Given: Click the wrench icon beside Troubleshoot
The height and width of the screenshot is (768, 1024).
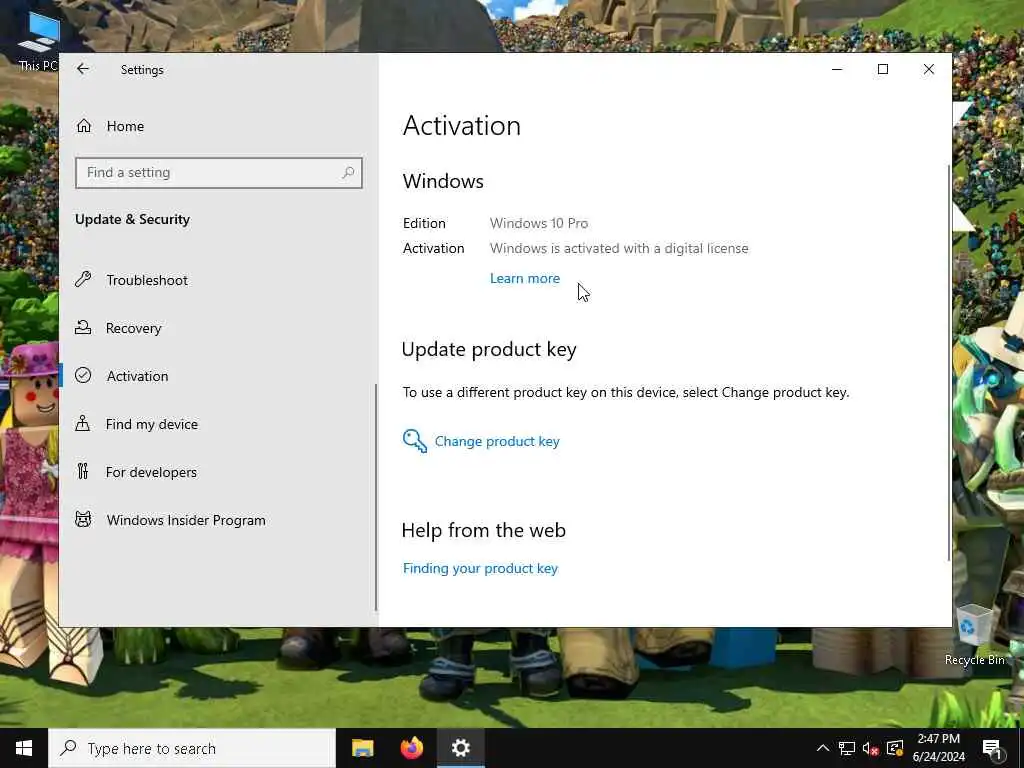Looking at the screenshot, I should click(x=83, y=280).
